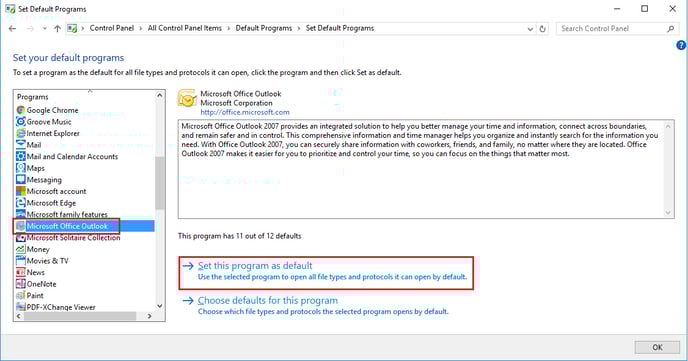Select Microsoft Edge in the list

tap(51, 203)
